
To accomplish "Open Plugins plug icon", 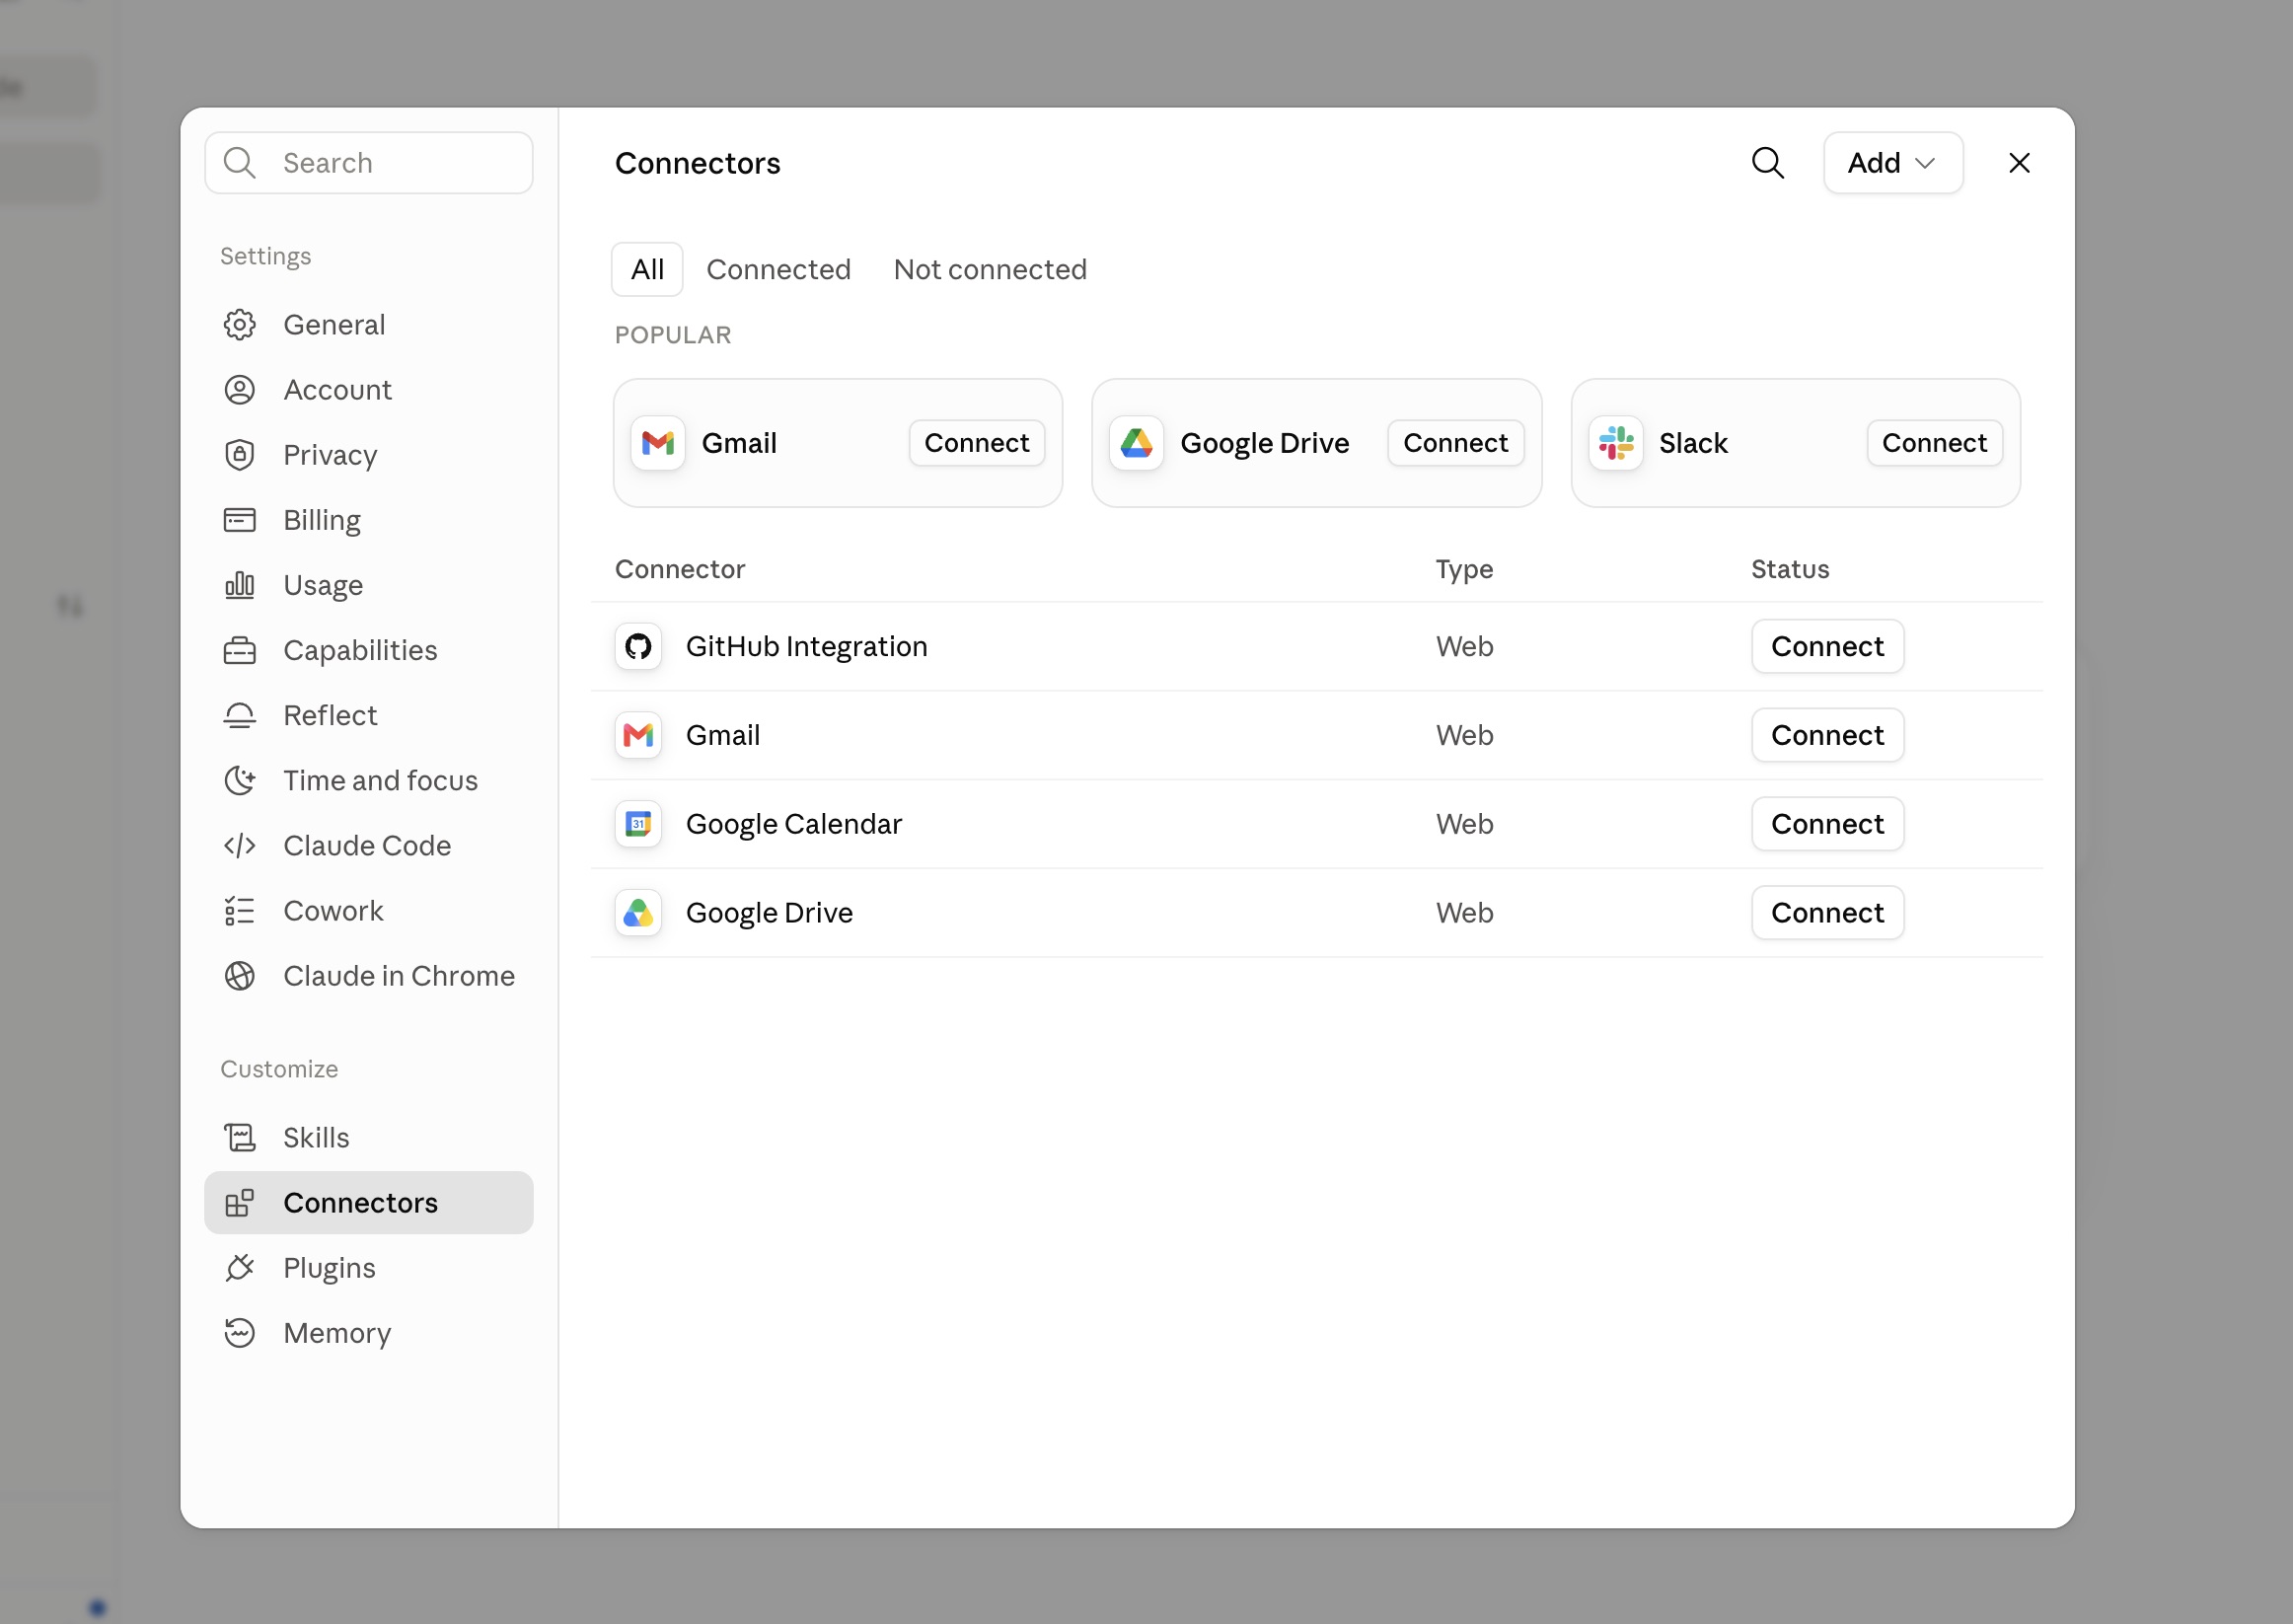I will point(240,1268).
